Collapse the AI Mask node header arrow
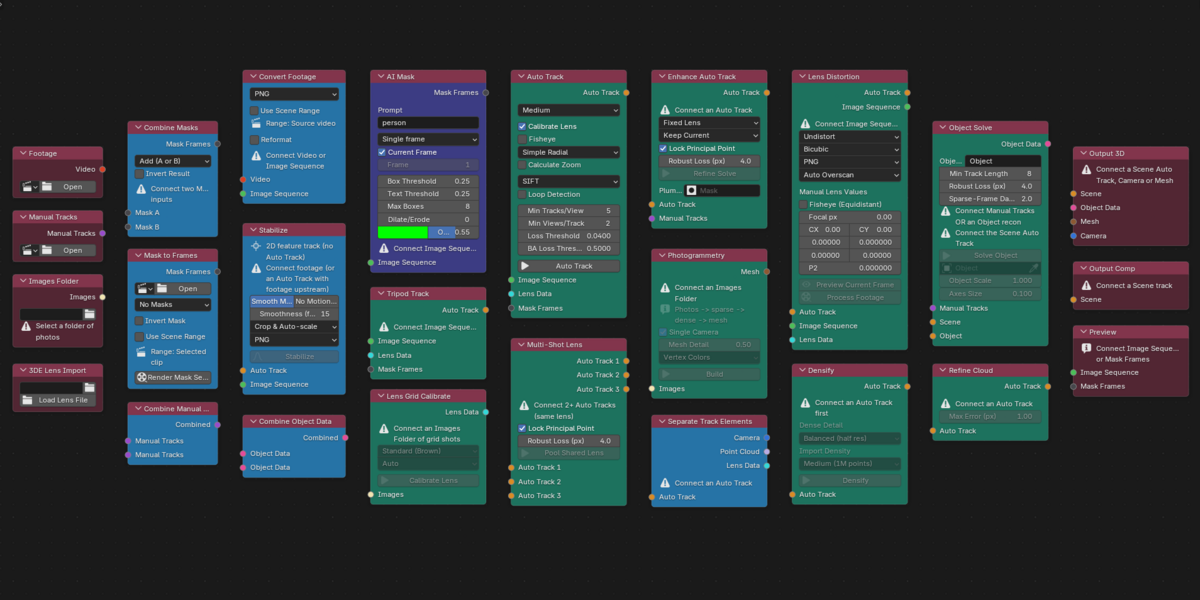1200x600 pixels. tap(378, 76)
